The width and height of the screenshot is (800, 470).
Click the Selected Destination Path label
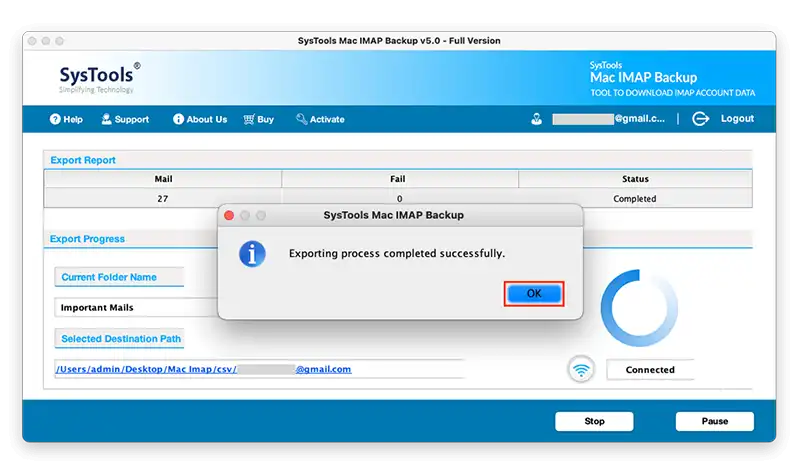click(x=119, y=339)
